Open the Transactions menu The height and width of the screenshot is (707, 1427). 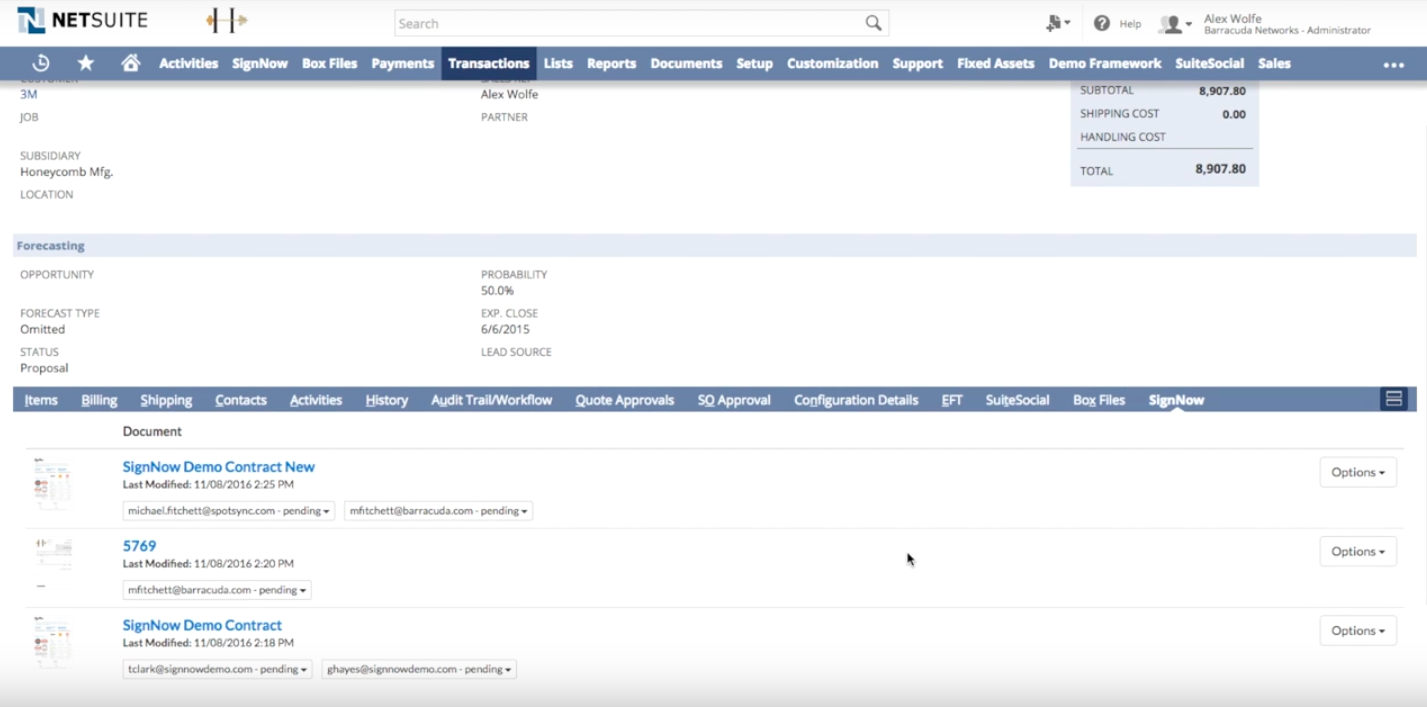tap(488, 63)
